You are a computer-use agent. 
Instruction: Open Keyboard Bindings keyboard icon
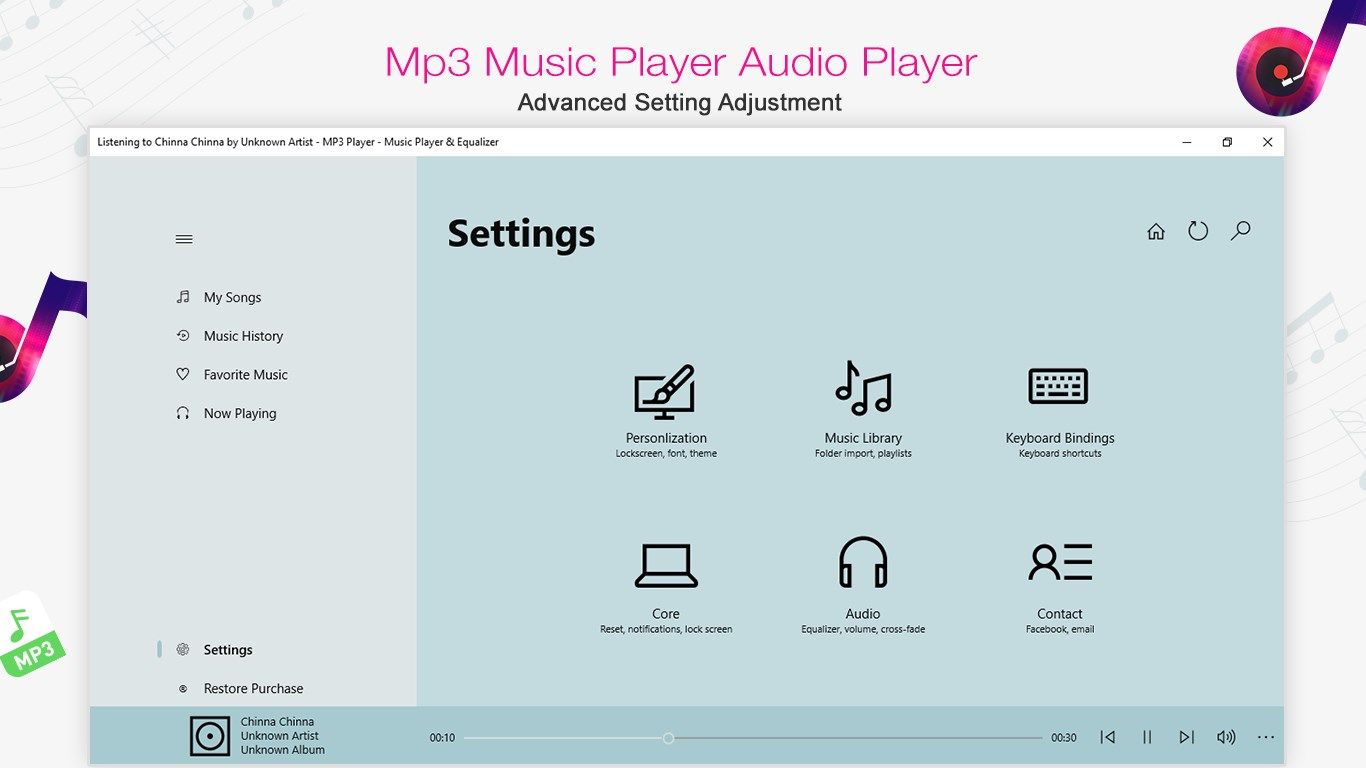(1059, 386)
